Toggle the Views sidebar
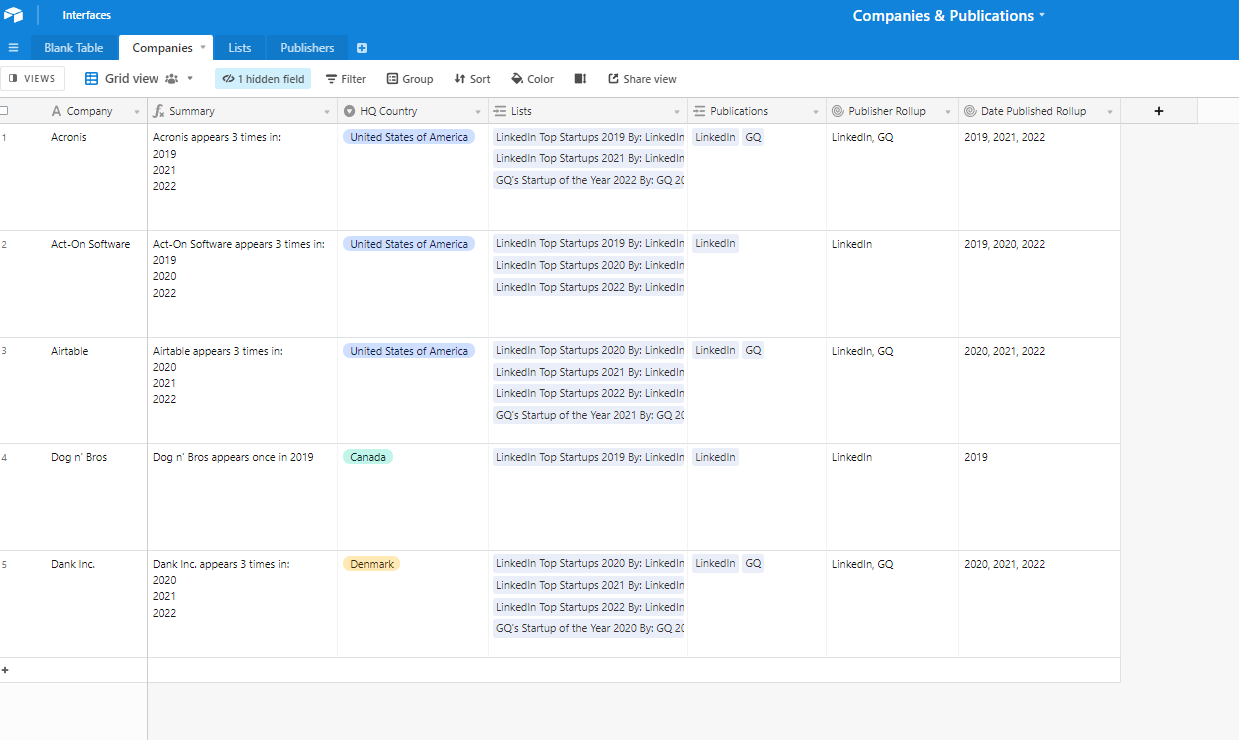Screen dimensions: 1239x740 (33, 79)
